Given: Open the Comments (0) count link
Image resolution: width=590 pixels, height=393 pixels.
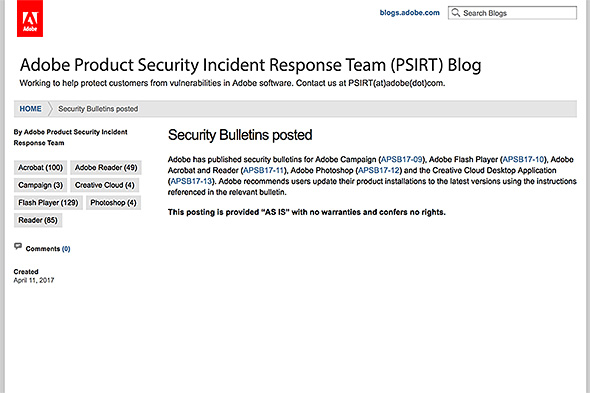Looking at the screenshot, I should (66, 249).
